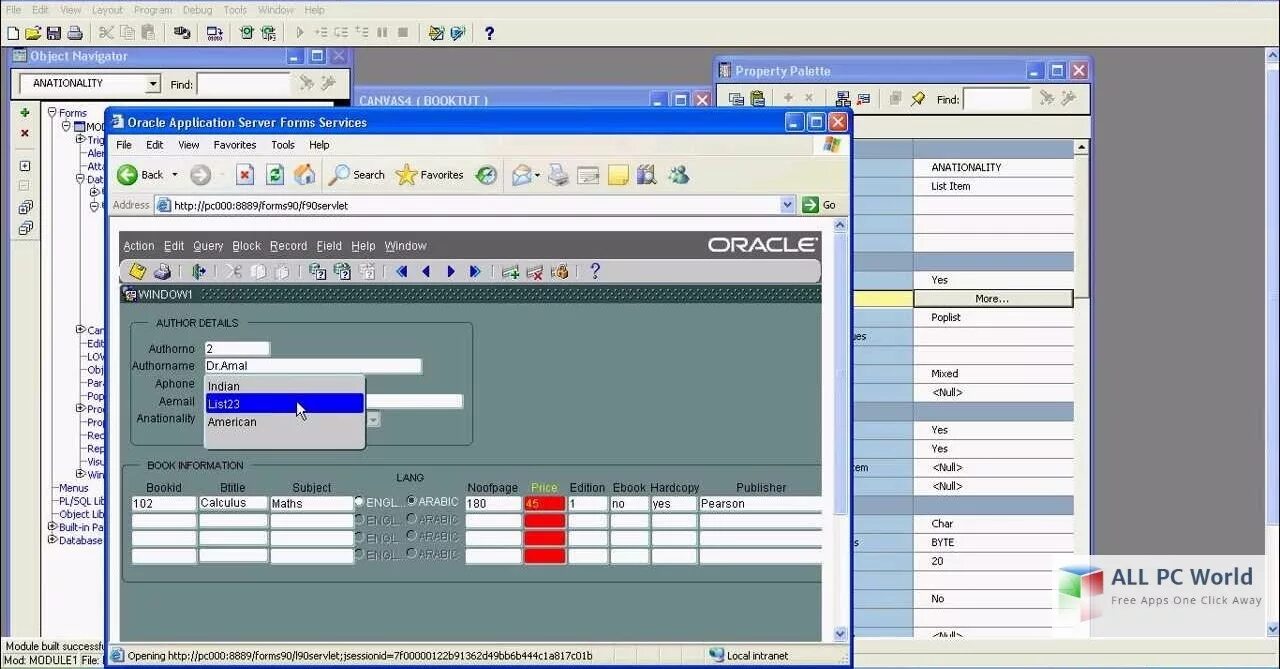Click the Open folder icon in Forms Builder toolbar
This screenshot has height=669, width=1280.
(x=33, y=33)
